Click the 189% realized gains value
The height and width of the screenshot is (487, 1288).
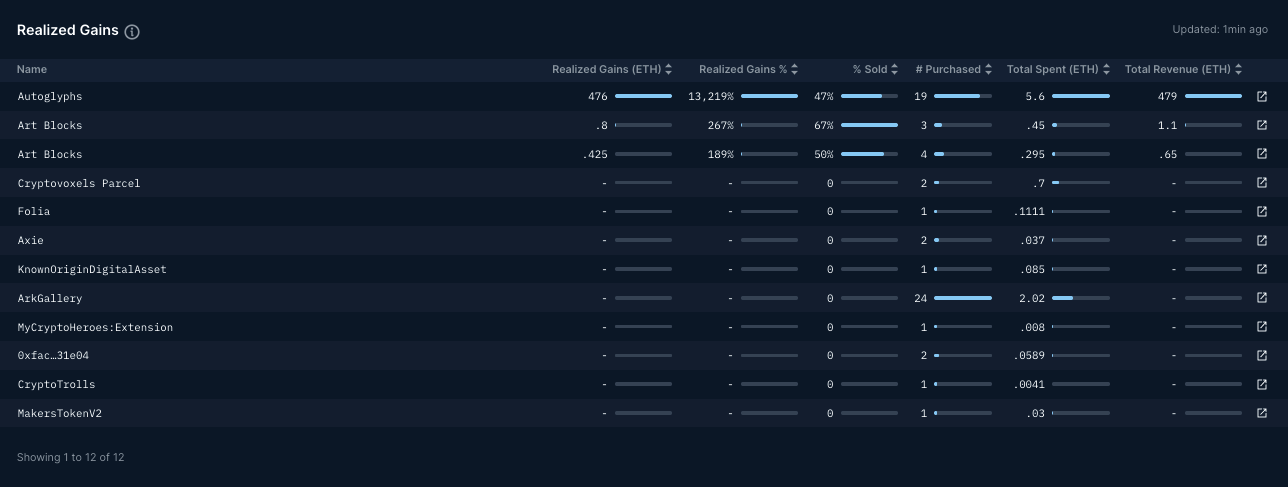tap(722, 154)
